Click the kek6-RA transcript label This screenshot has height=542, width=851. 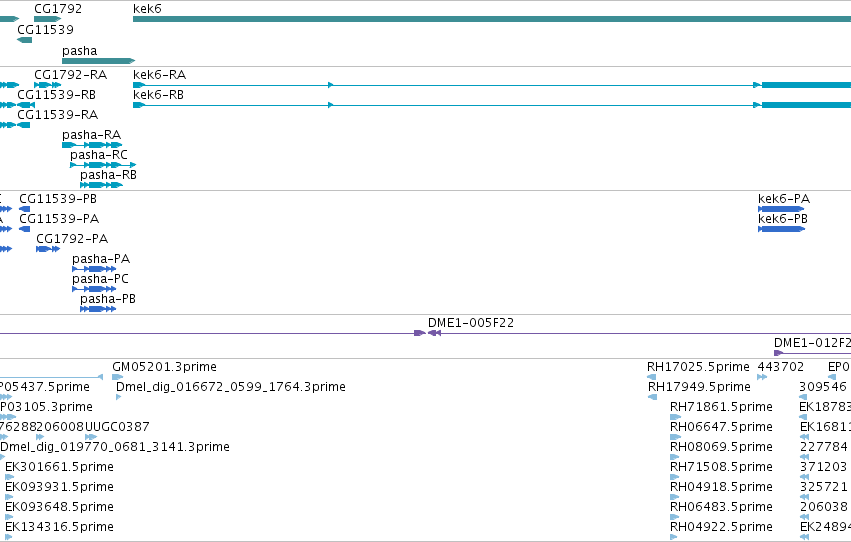click(160, 74)
